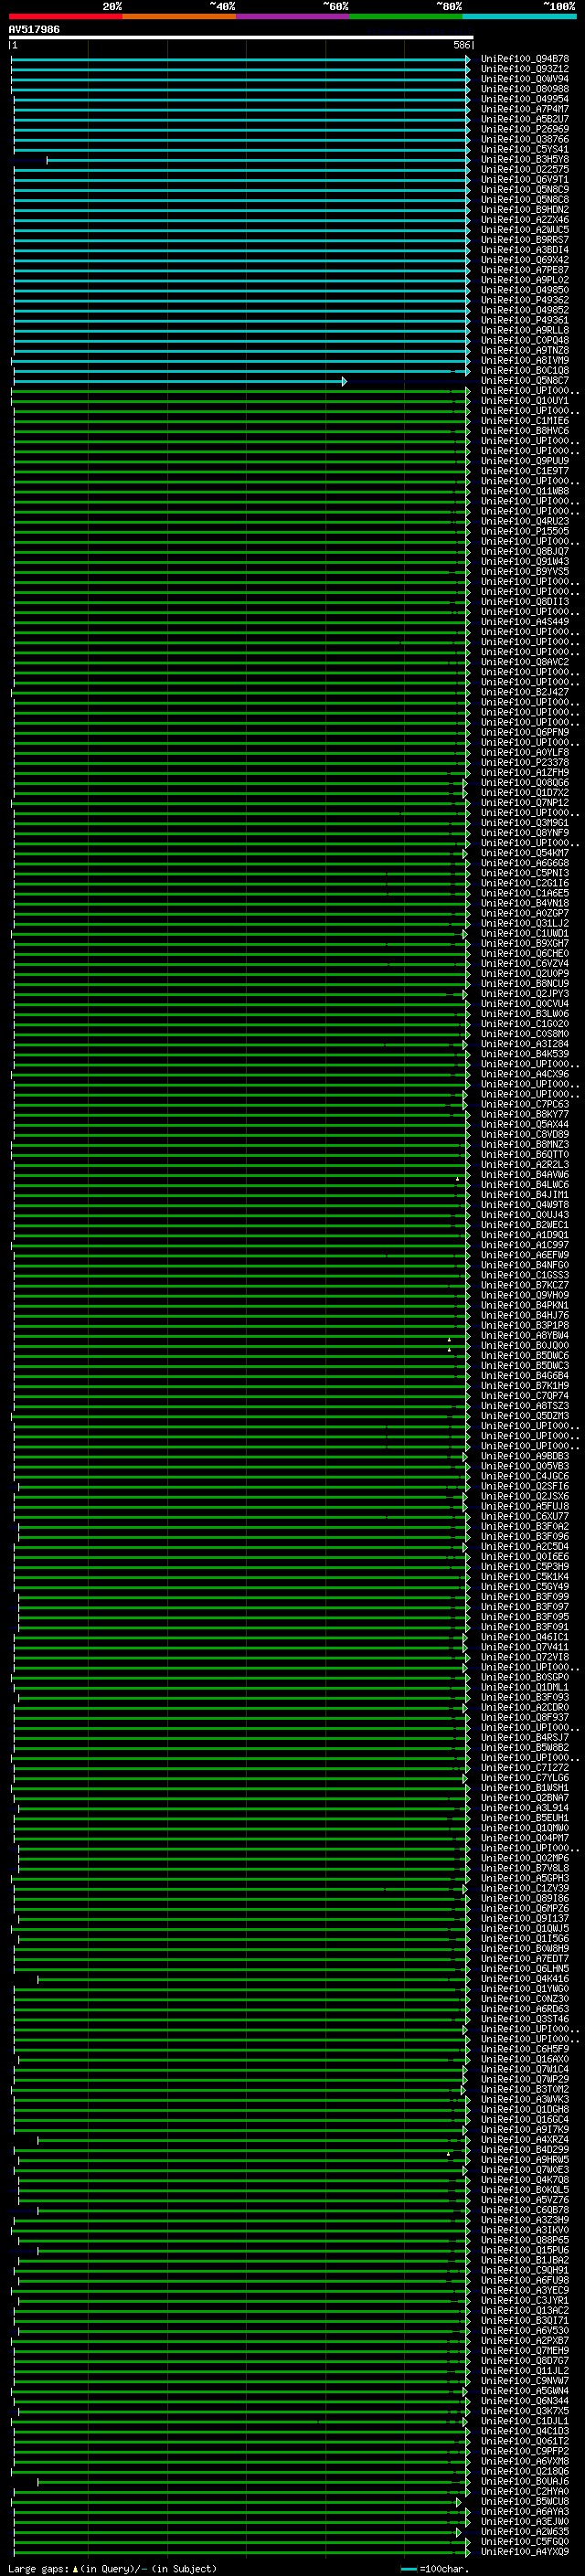Select the UniRef100_B4VN18 label
Image resolution: width=585 pixels, height=2576 pixels.
[524, 903]
